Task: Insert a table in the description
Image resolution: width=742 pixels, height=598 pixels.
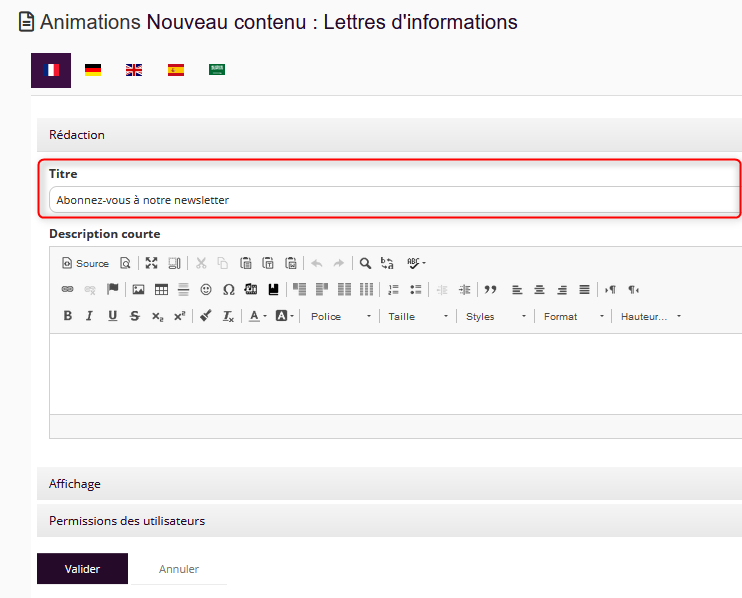Action: pos(161,289)
